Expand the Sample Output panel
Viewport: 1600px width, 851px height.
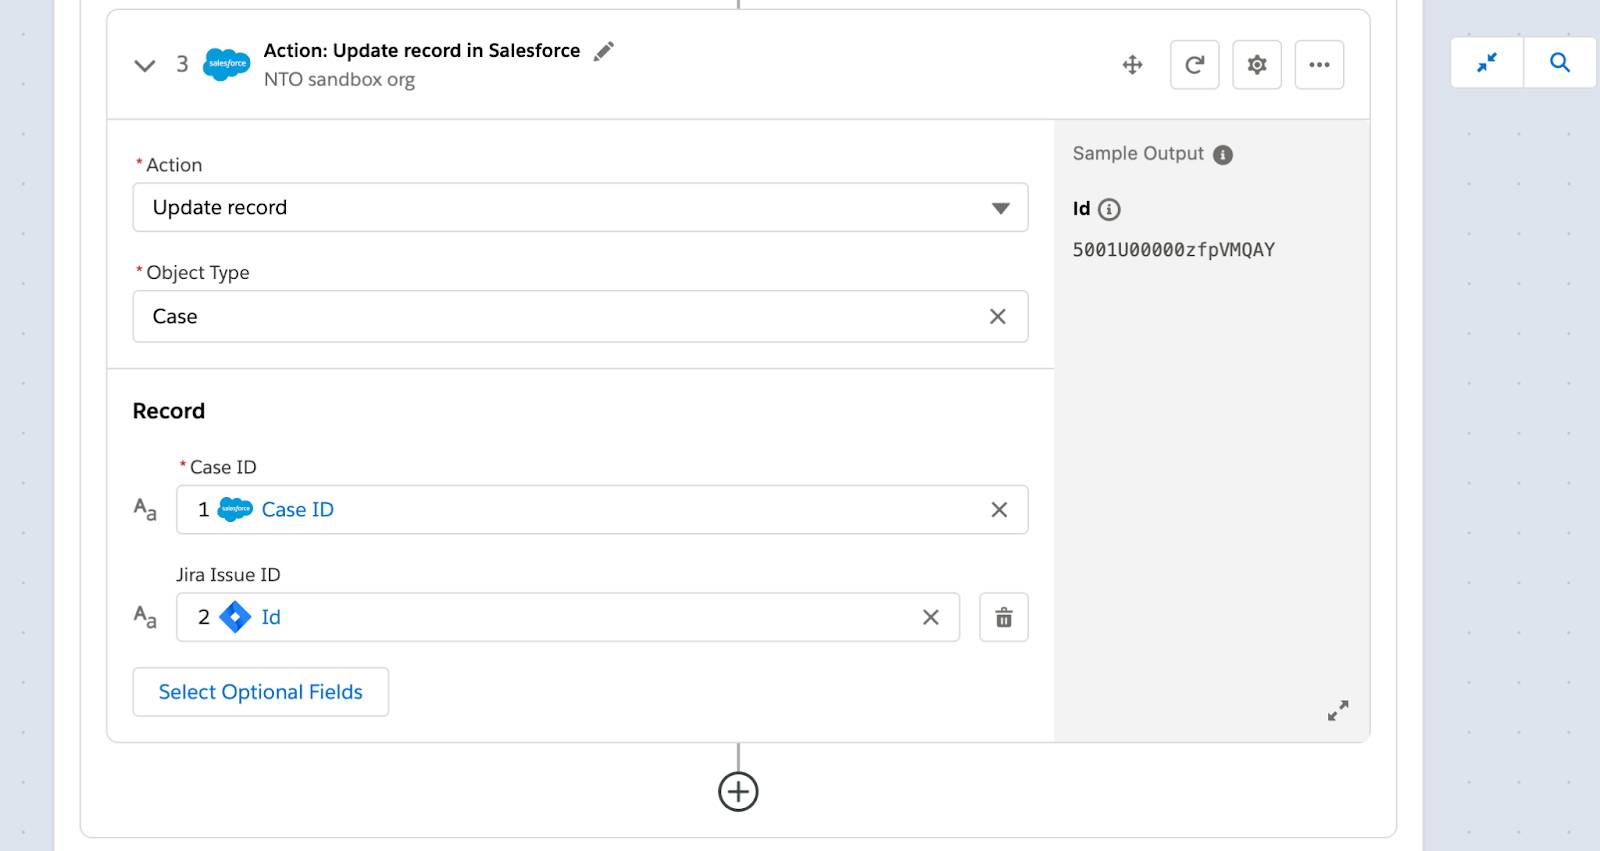(x=1338, y=710)
